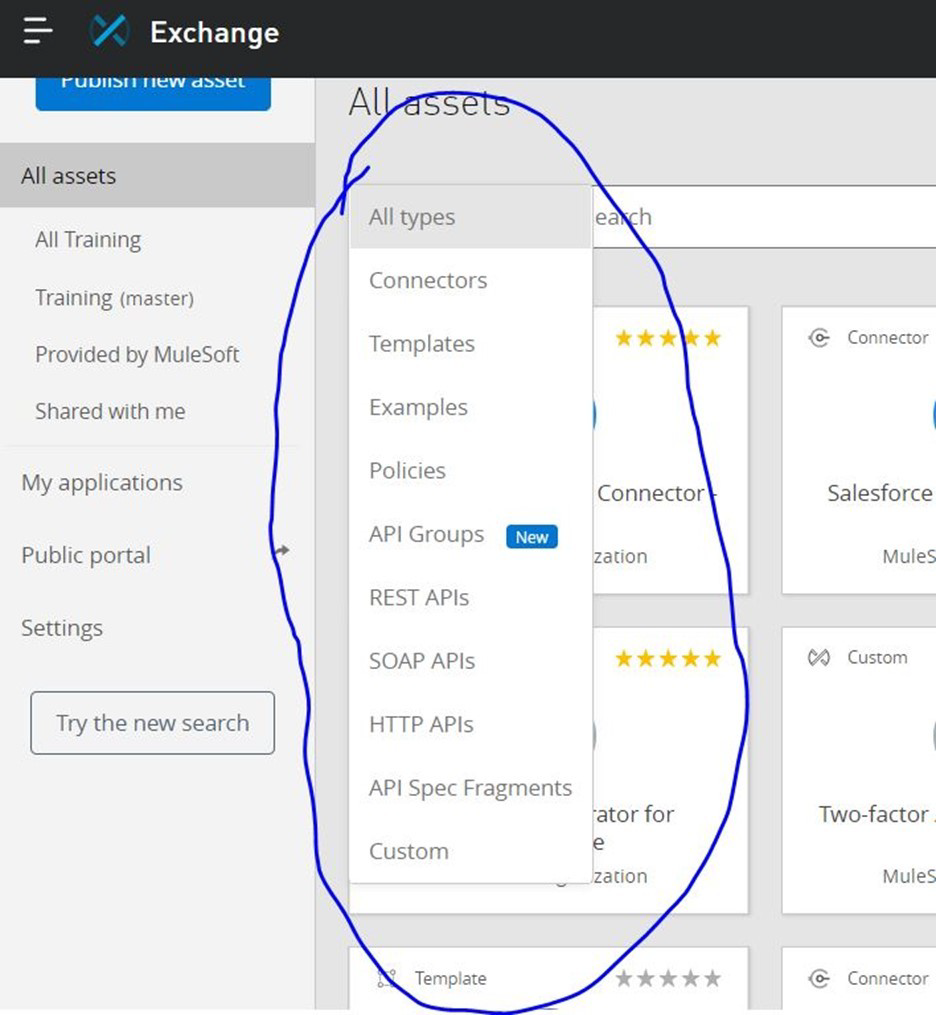Choose API Spec Fragments option
Viewport: 936px width, 1015px height.
(470, 788)
